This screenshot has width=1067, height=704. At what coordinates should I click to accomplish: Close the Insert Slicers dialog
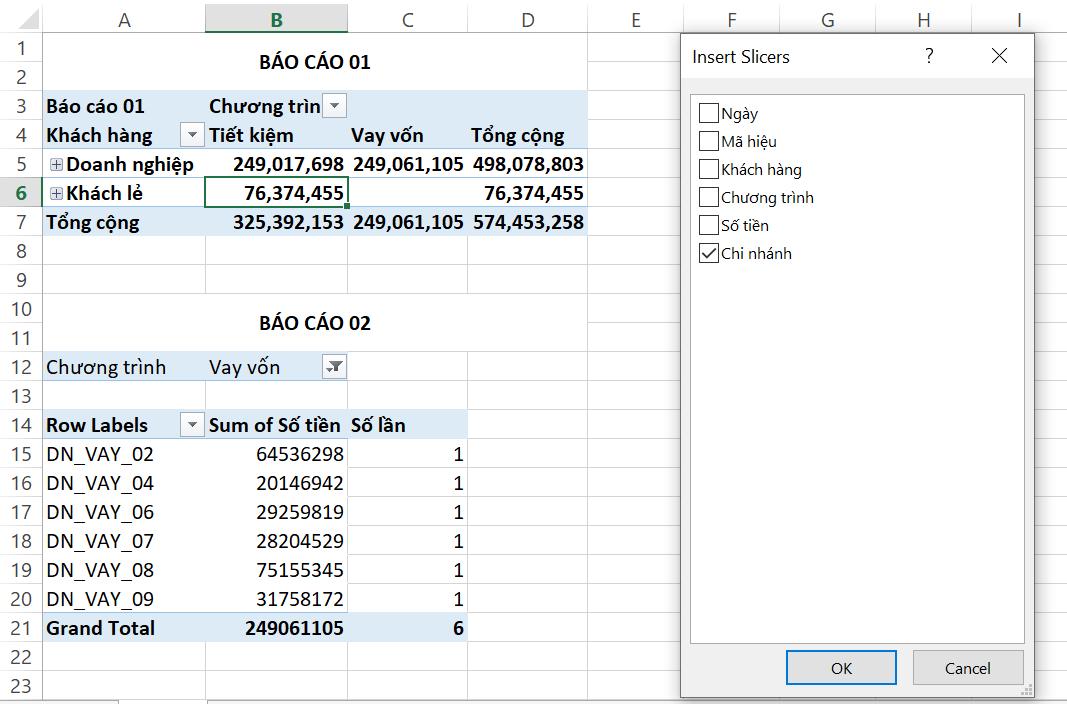tap(999, 56)
